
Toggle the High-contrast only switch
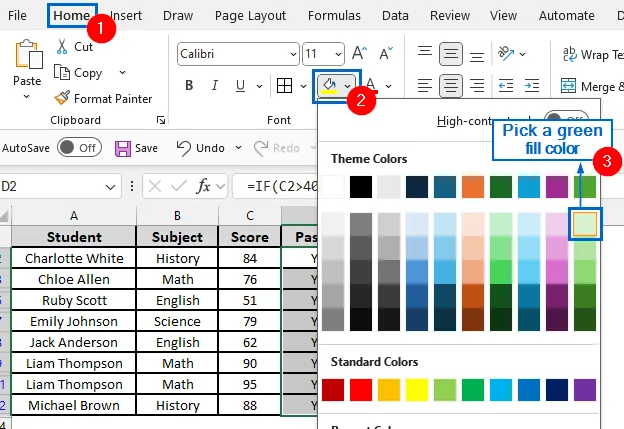pos(566,119)
